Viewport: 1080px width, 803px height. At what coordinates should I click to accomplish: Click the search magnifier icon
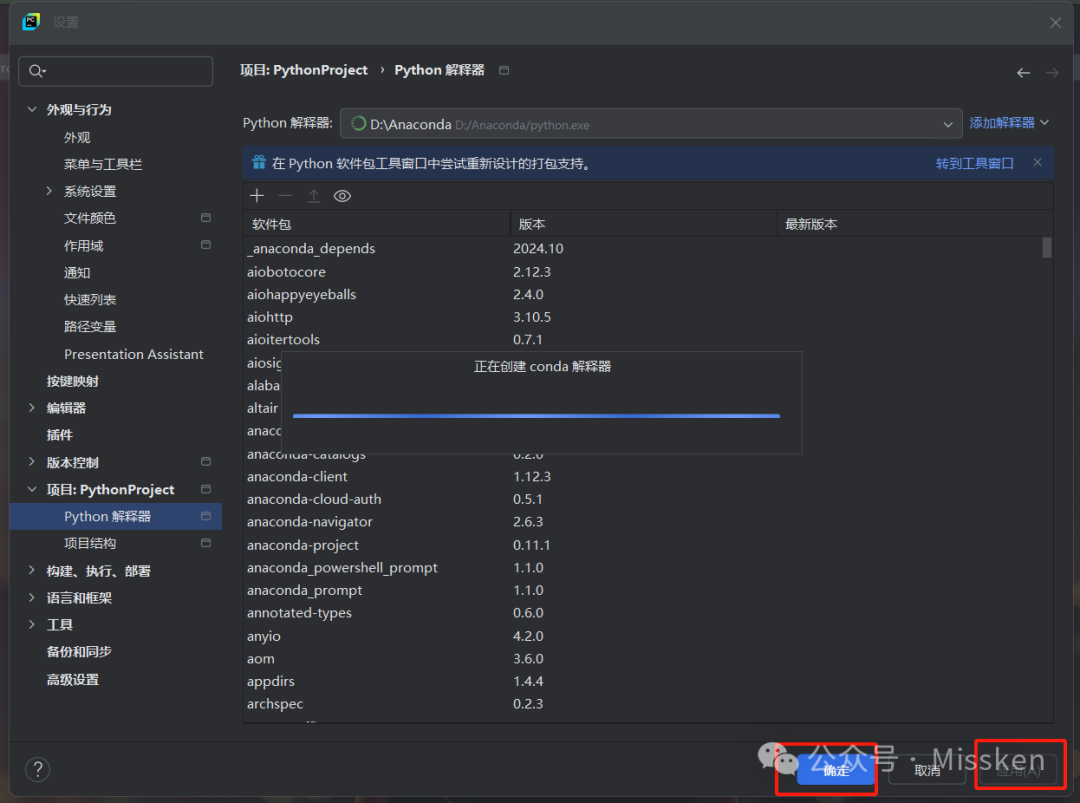pos(37,71)
